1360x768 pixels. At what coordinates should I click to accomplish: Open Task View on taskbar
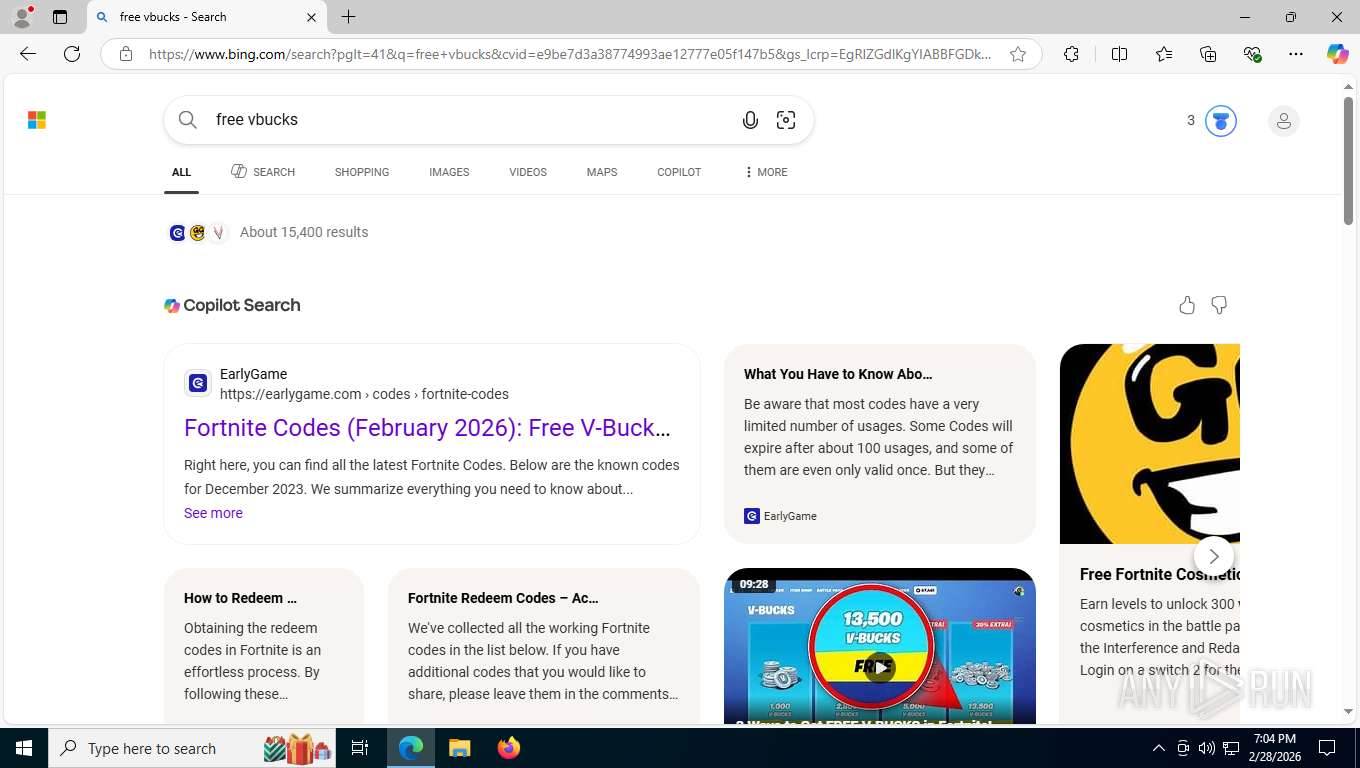pyautogui.click(x=360, y=748)
